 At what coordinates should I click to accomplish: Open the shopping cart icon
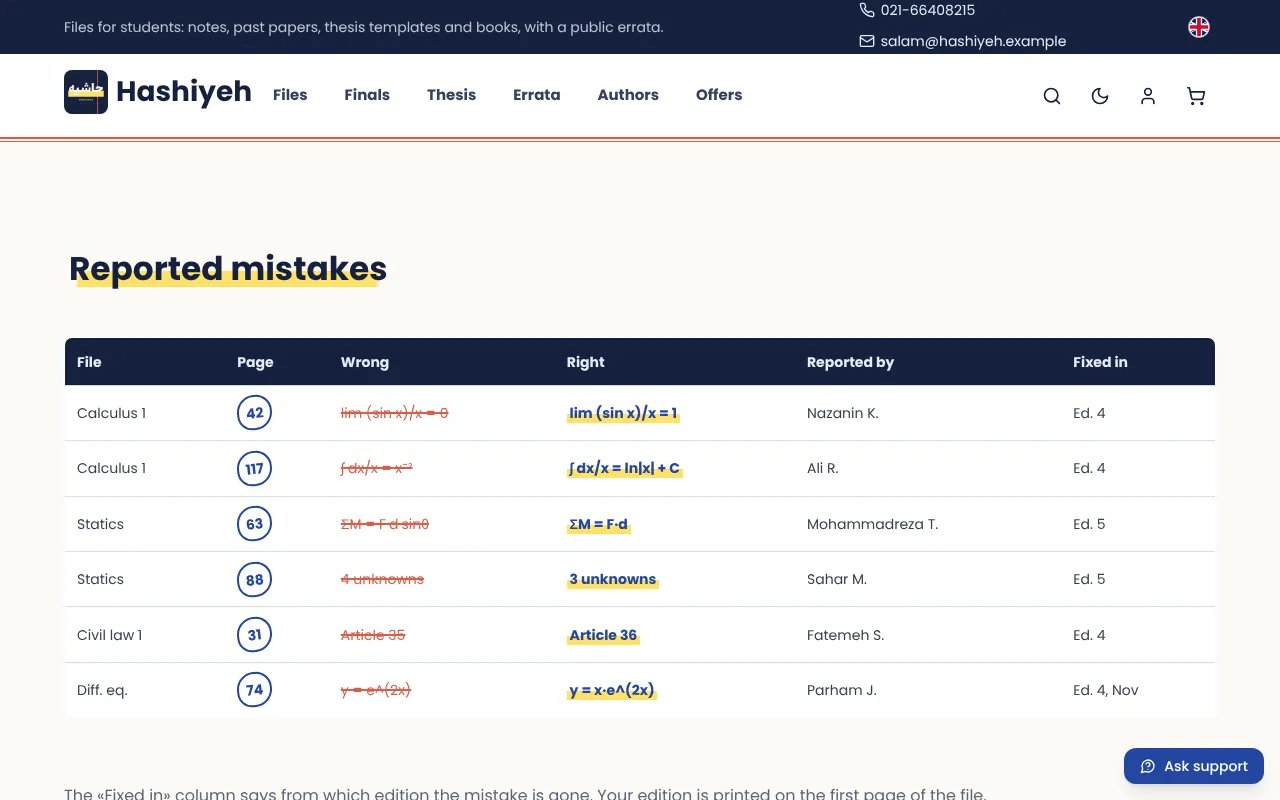pyautogui.click(x=1196, y=96)
